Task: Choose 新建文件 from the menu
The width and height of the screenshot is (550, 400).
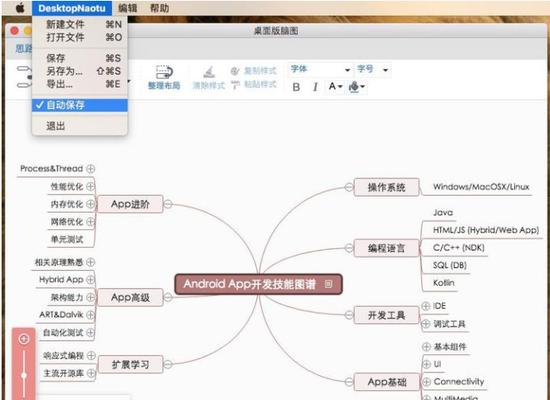Action: click(x=80, y=24)
